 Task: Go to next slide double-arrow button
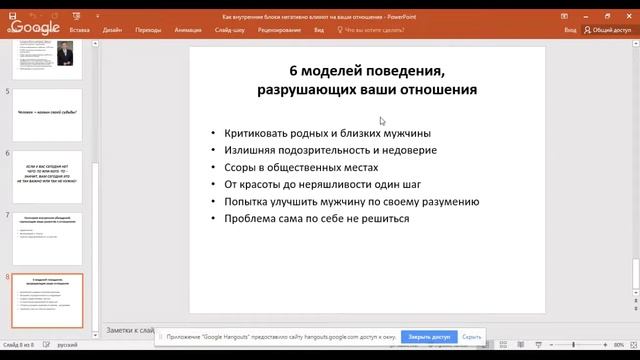[636, 309]
